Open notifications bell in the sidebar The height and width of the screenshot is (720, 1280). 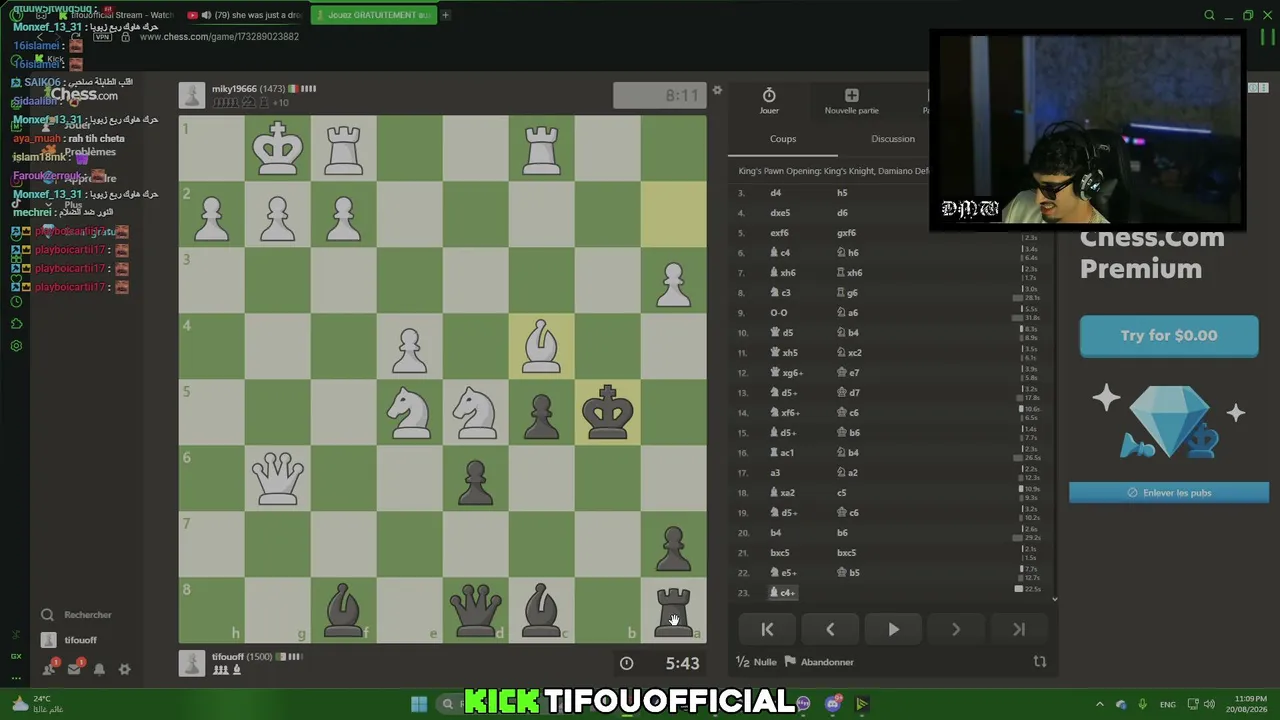tap(99, 669)
